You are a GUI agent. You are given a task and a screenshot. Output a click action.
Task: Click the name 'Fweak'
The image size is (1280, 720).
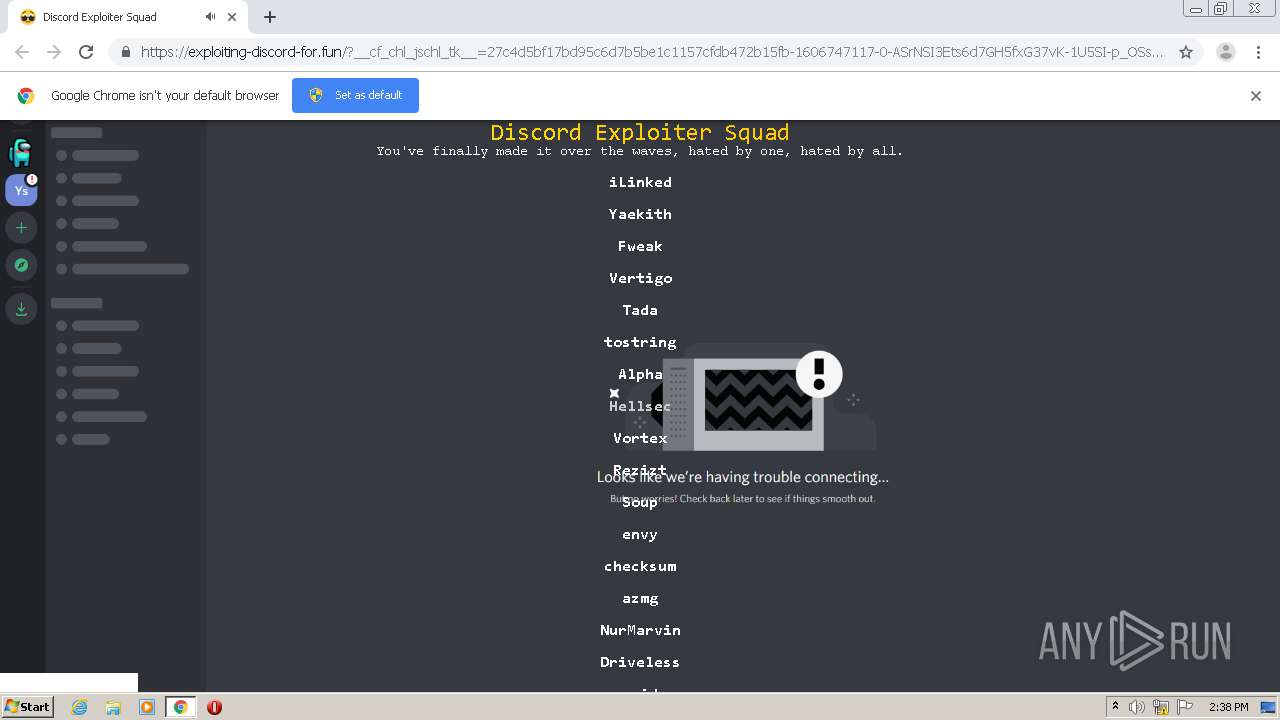point(640,246)
